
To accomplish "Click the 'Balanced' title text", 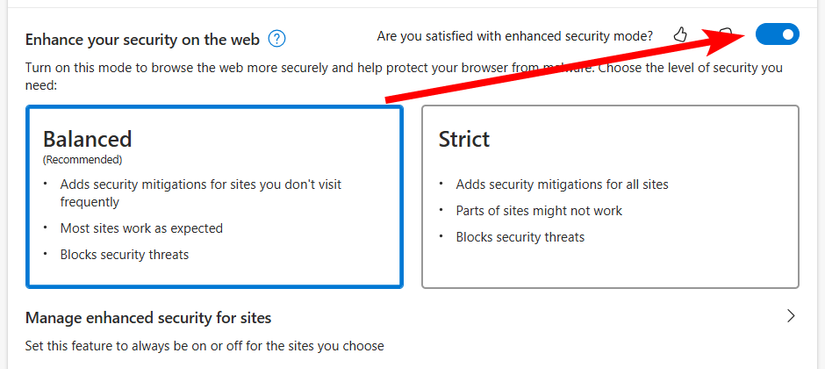I will point(87,139).
